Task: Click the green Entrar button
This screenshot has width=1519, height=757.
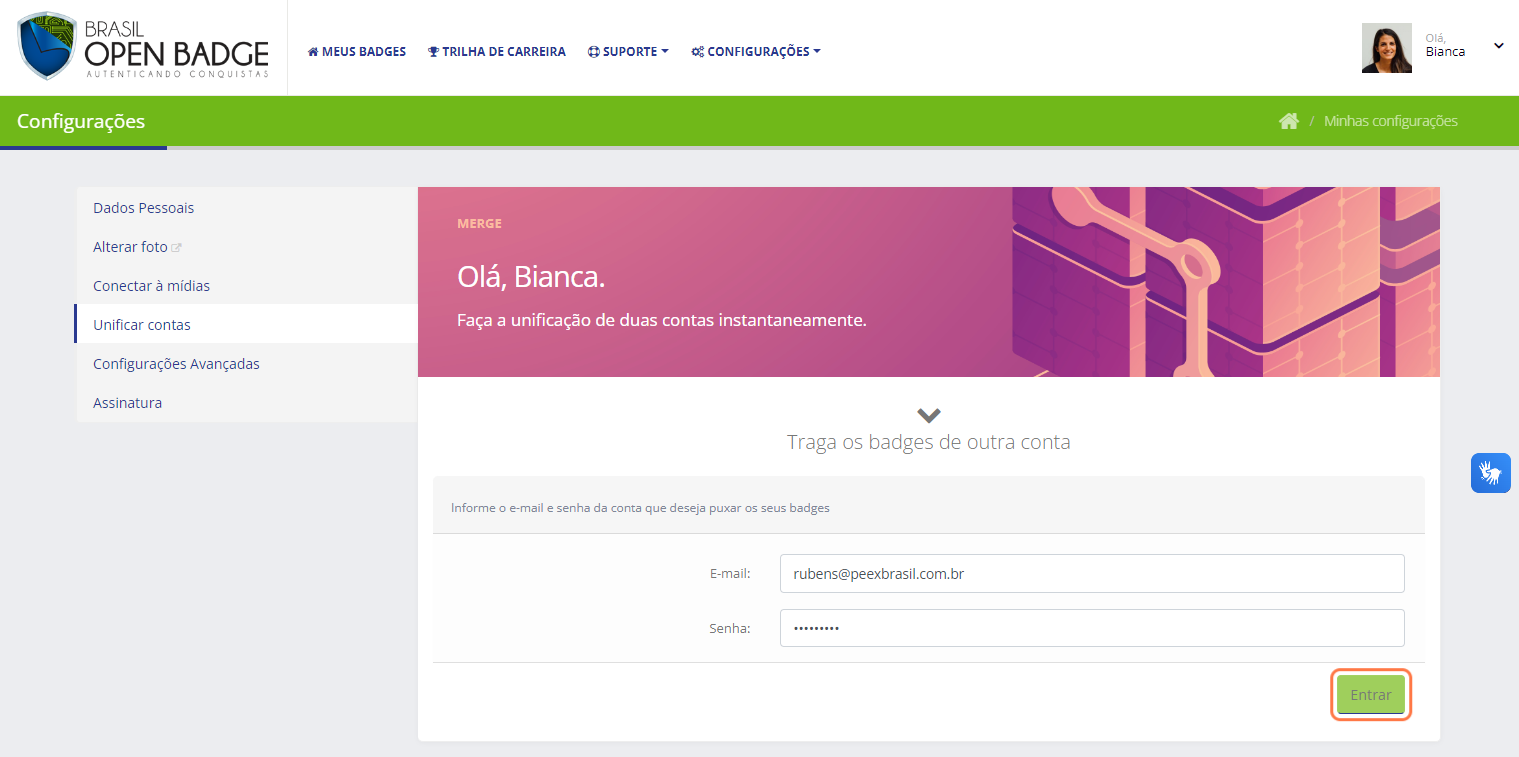Action: (x=1371, y=695)
